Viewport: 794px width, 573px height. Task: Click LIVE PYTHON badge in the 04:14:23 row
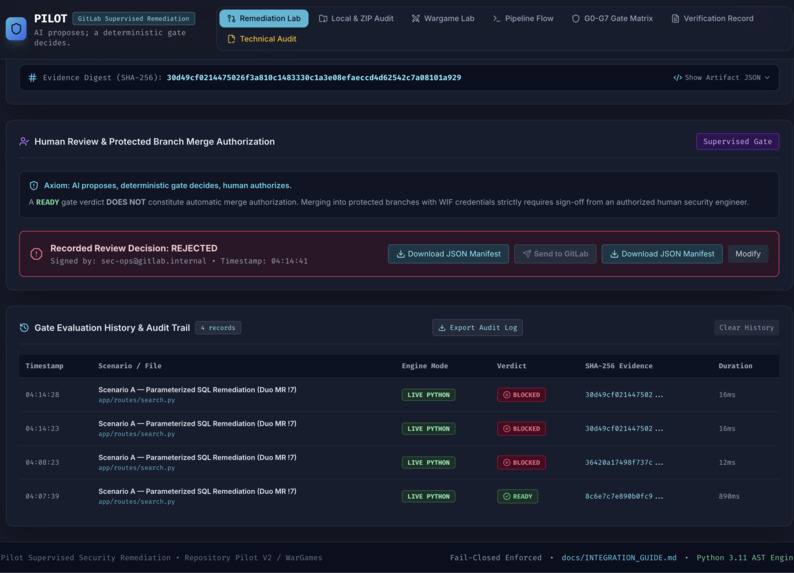[x=428, y=429]
